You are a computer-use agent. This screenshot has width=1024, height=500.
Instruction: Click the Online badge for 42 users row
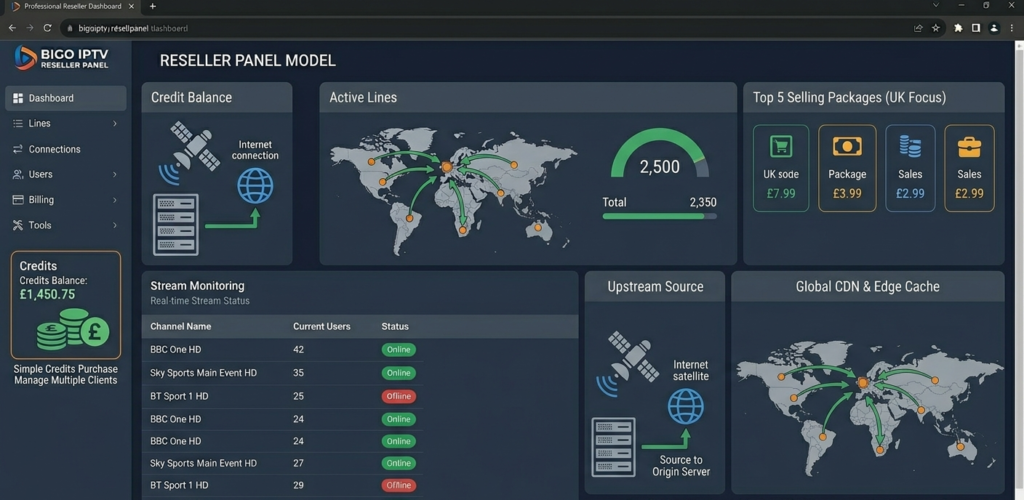click(398, 350)
